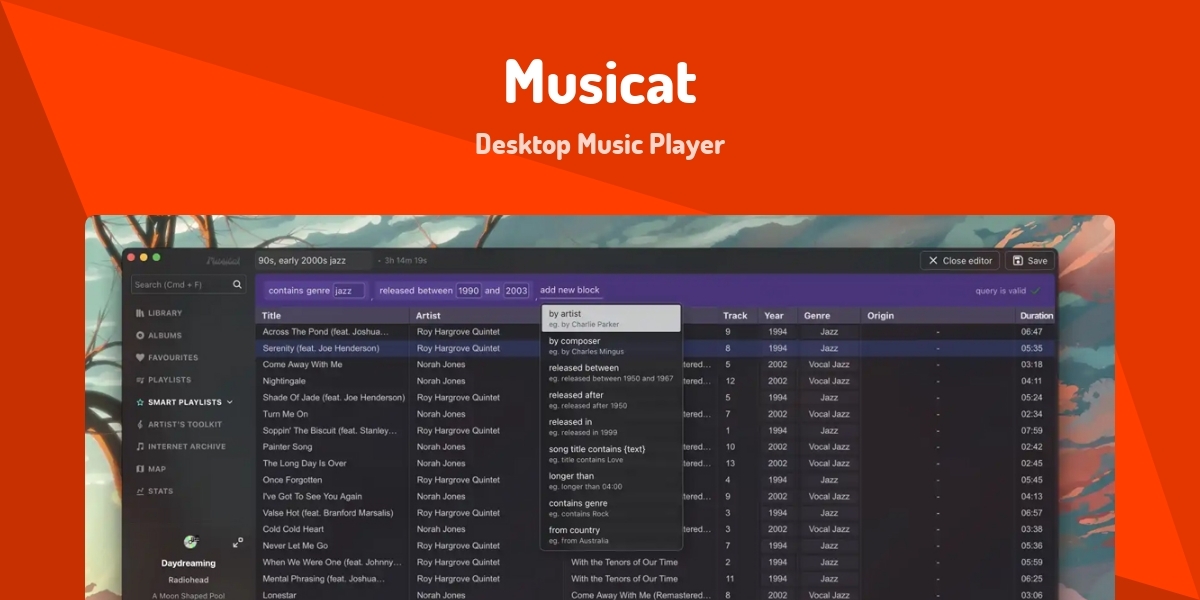1200x600 pixels.
Task: Click the spinning disc album art
Action: 190,542
